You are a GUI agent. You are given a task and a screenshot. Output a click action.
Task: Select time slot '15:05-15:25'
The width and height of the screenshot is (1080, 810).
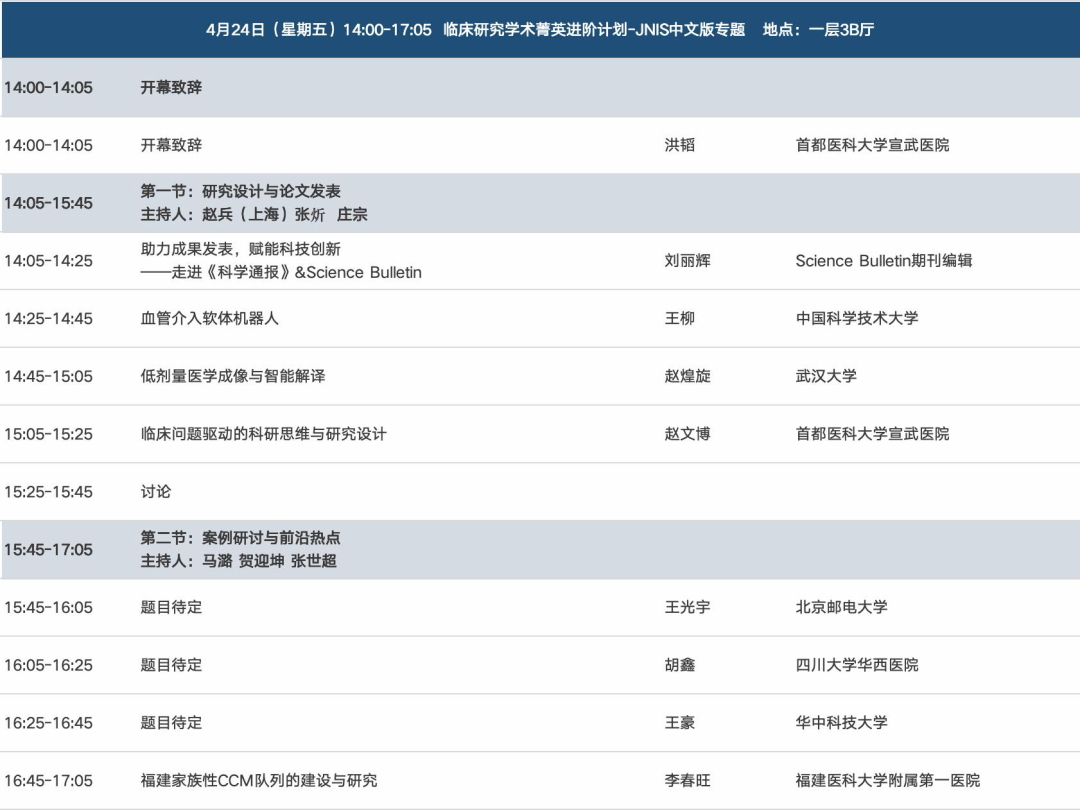point(48,434)
